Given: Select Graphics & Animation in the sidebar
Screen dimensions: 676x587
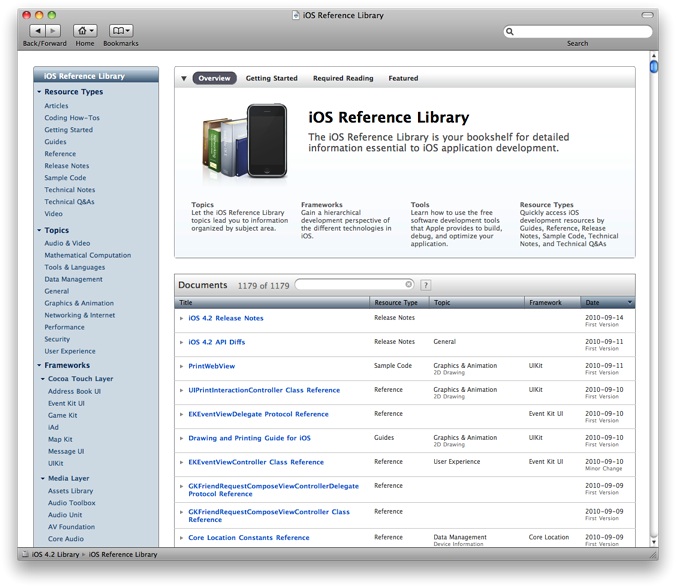Looking at the screenshot, I should click(79, 303).
